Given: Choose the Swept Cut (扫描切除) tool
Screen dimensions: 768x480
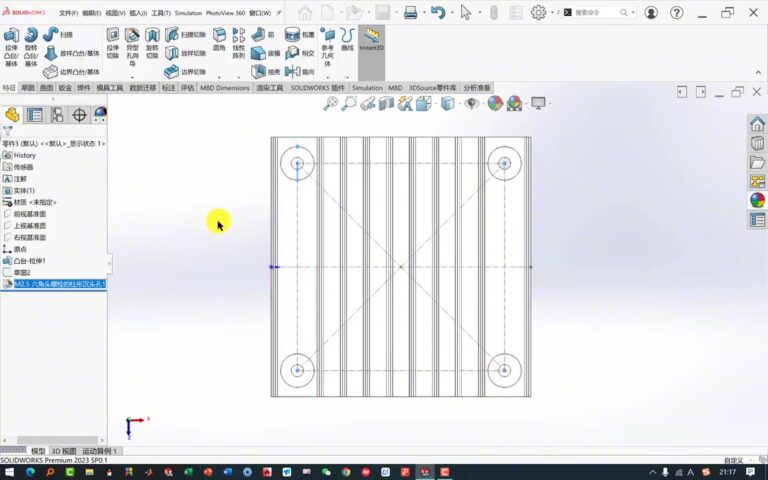Looking at the screenshot, I should click(x=185, y=34).
